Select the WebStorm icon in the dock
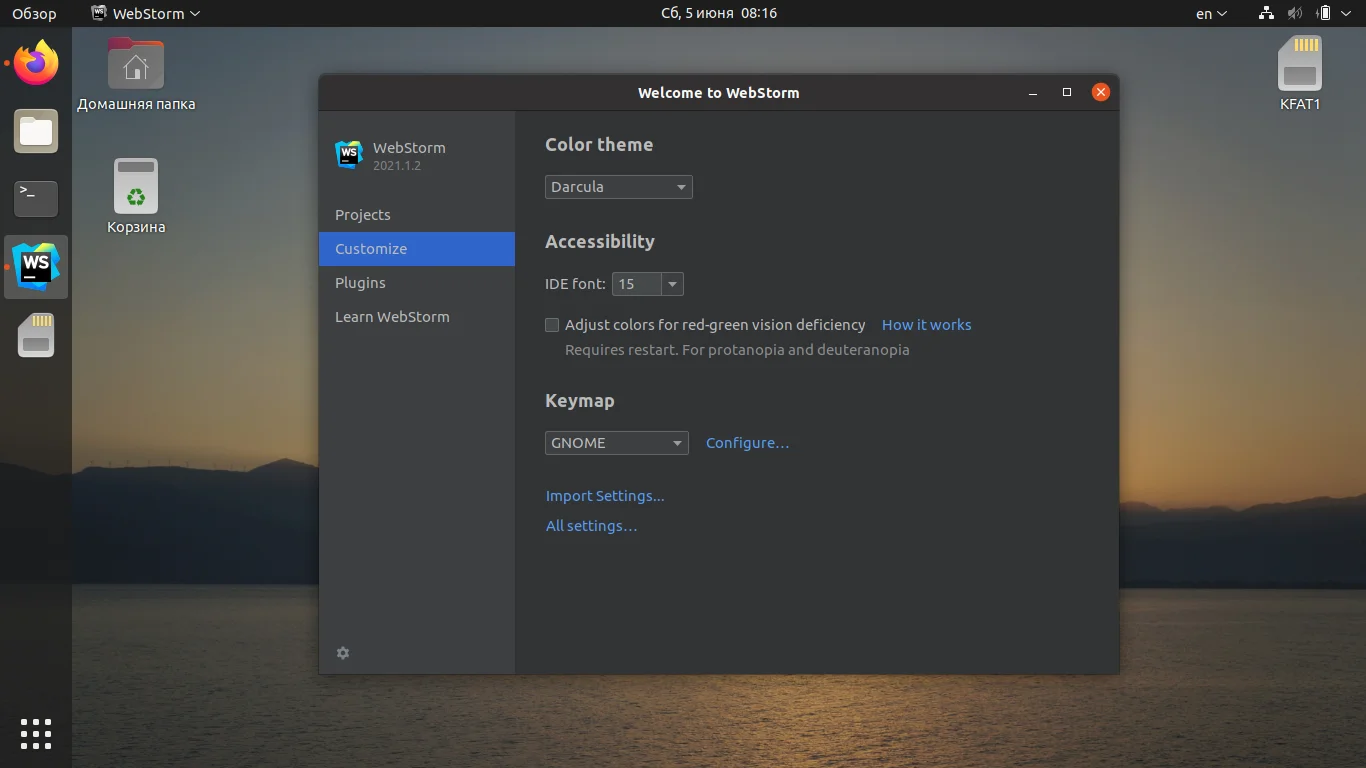The image size is (1366, 768). [x=36, y=267]
